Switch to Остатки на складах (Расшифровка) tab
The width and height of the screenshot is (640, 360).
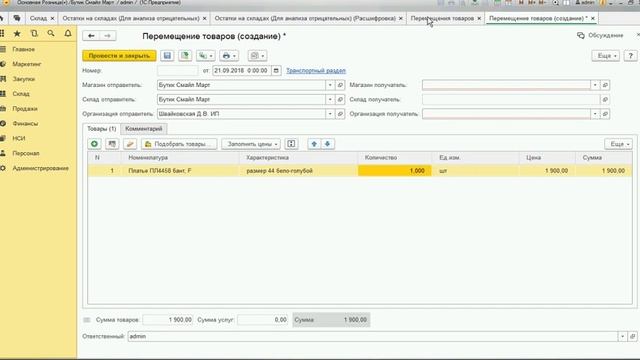pyautogui.click(x=305, y=18)
